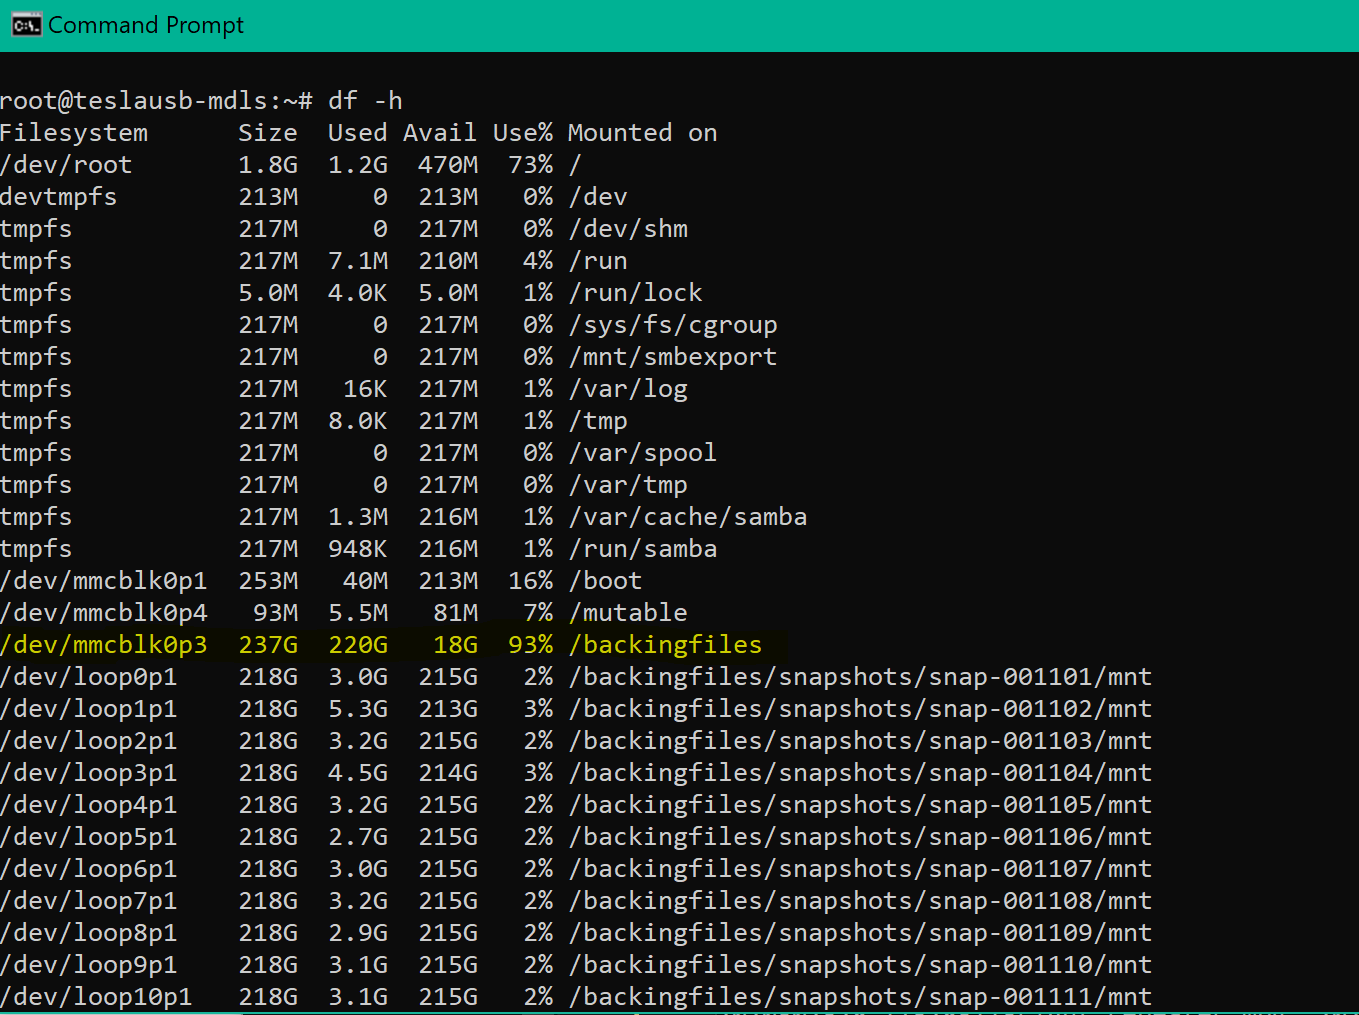The height and width of the screenshot is (1015, 1359).
Task: Click the '/mnt/smbexport' mount point
Action: pos(673,357)
